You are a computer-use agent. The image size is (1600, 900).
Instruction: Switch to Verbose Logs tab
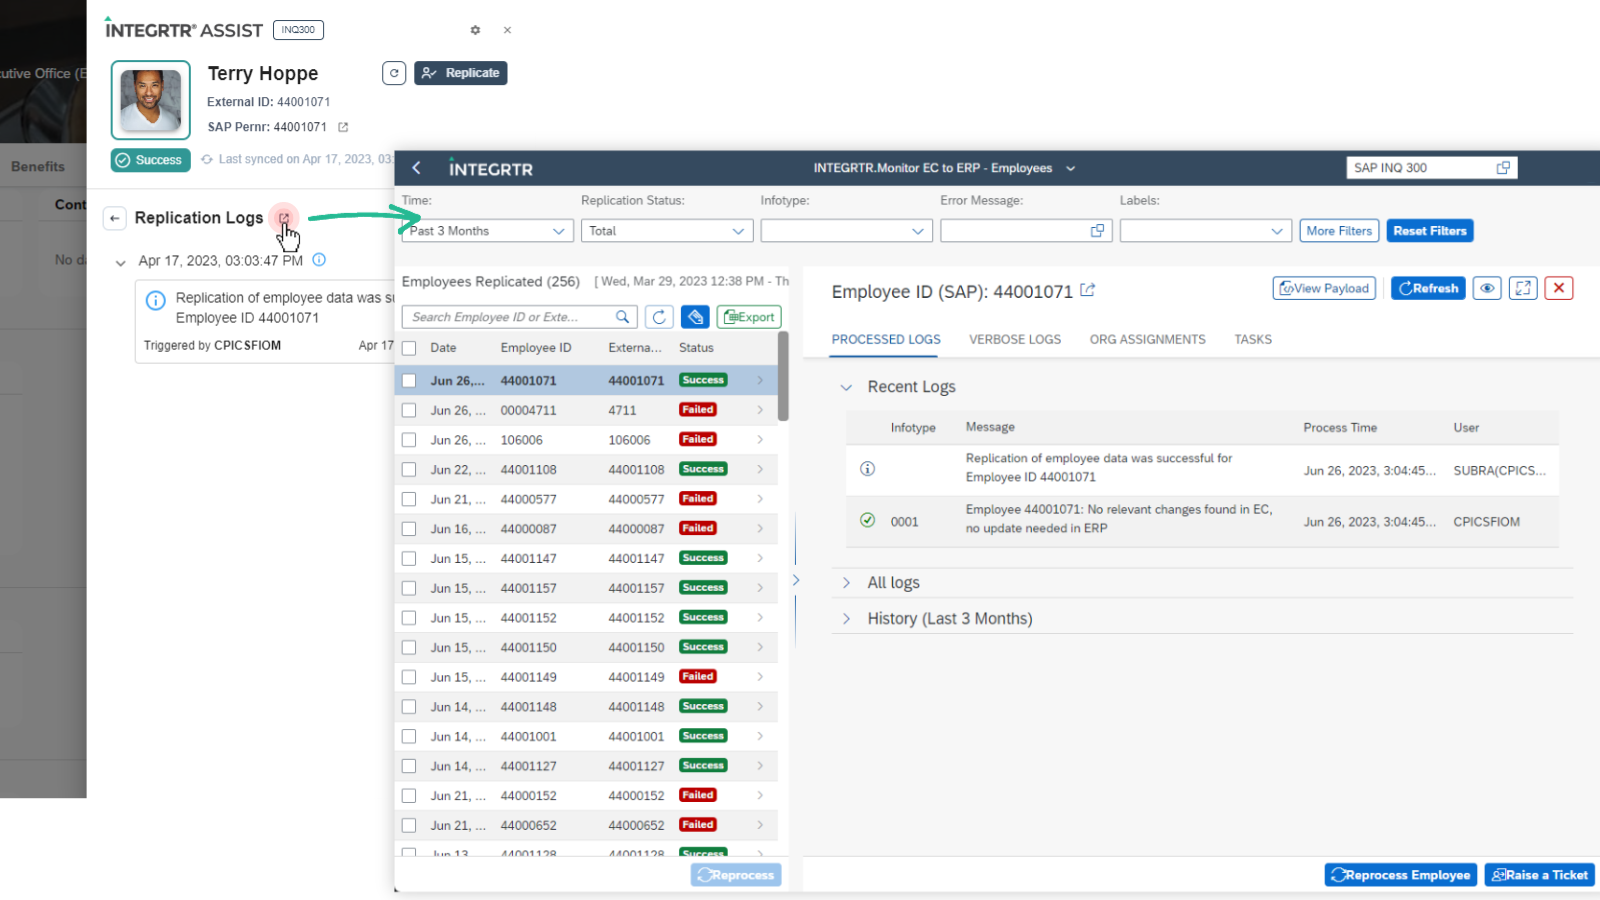pos(1015,340)
